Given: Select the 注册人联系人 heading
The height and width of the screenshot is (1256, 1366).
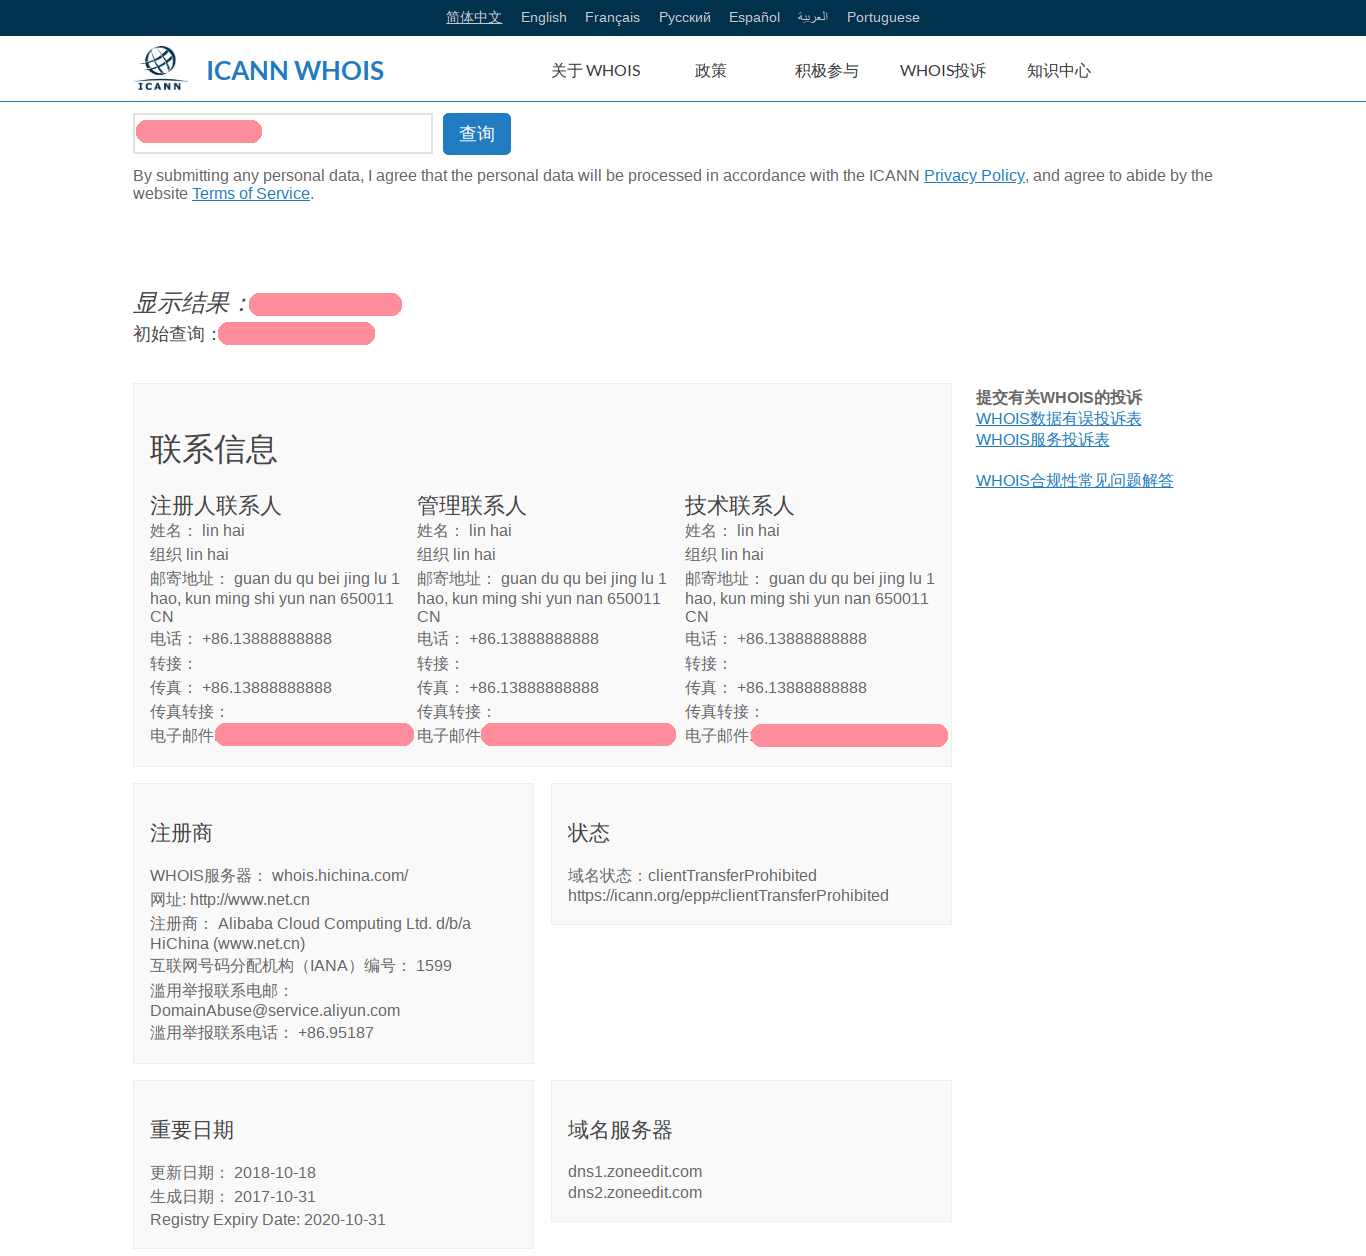Looking at the screenshot, I should click(216, 505).
